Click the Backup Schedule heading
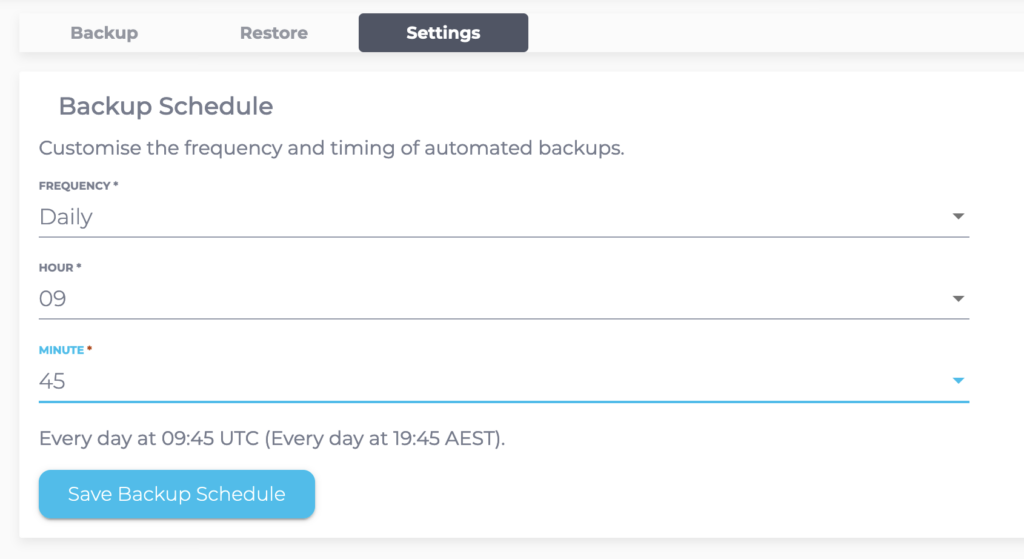 click(x=166, y=106)
